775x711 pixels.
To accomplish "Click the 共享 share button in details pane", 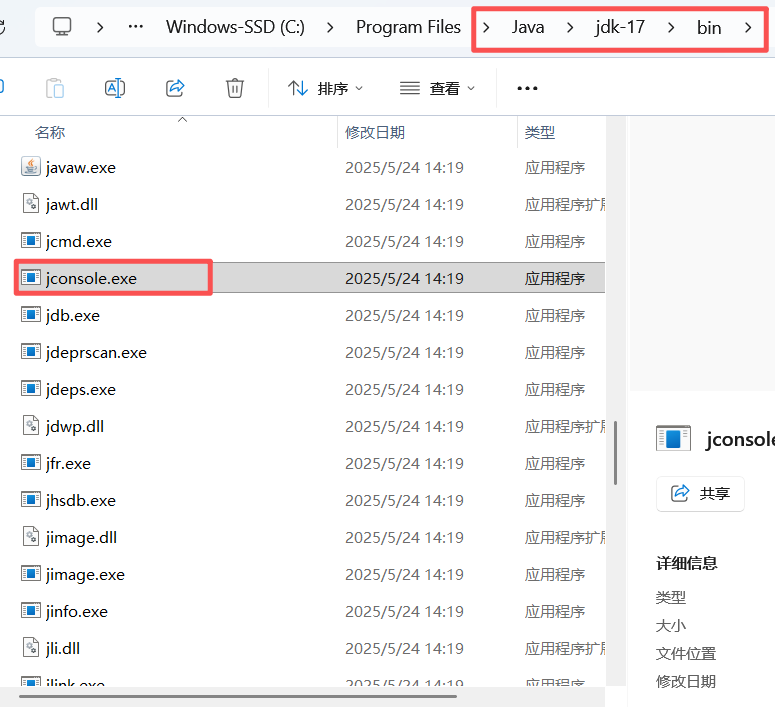I will click(x=700, y=493).
